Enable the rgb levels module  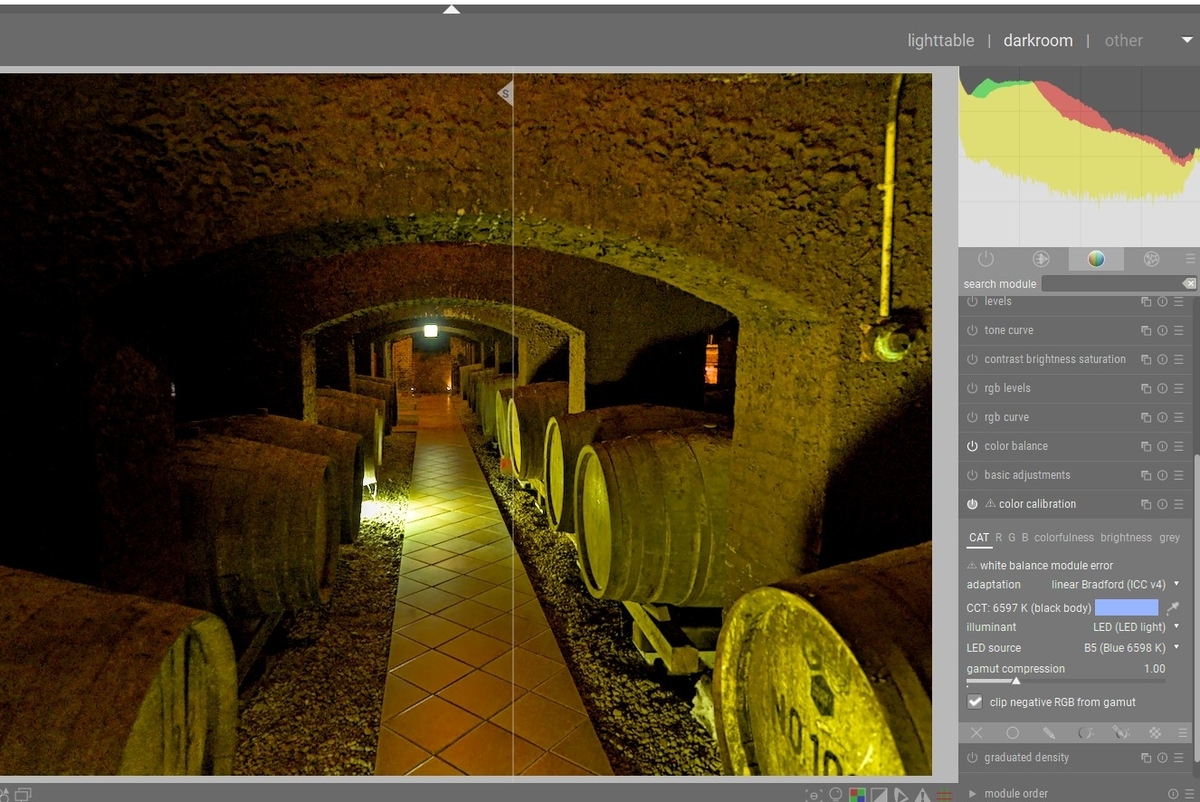click(972, 388)
